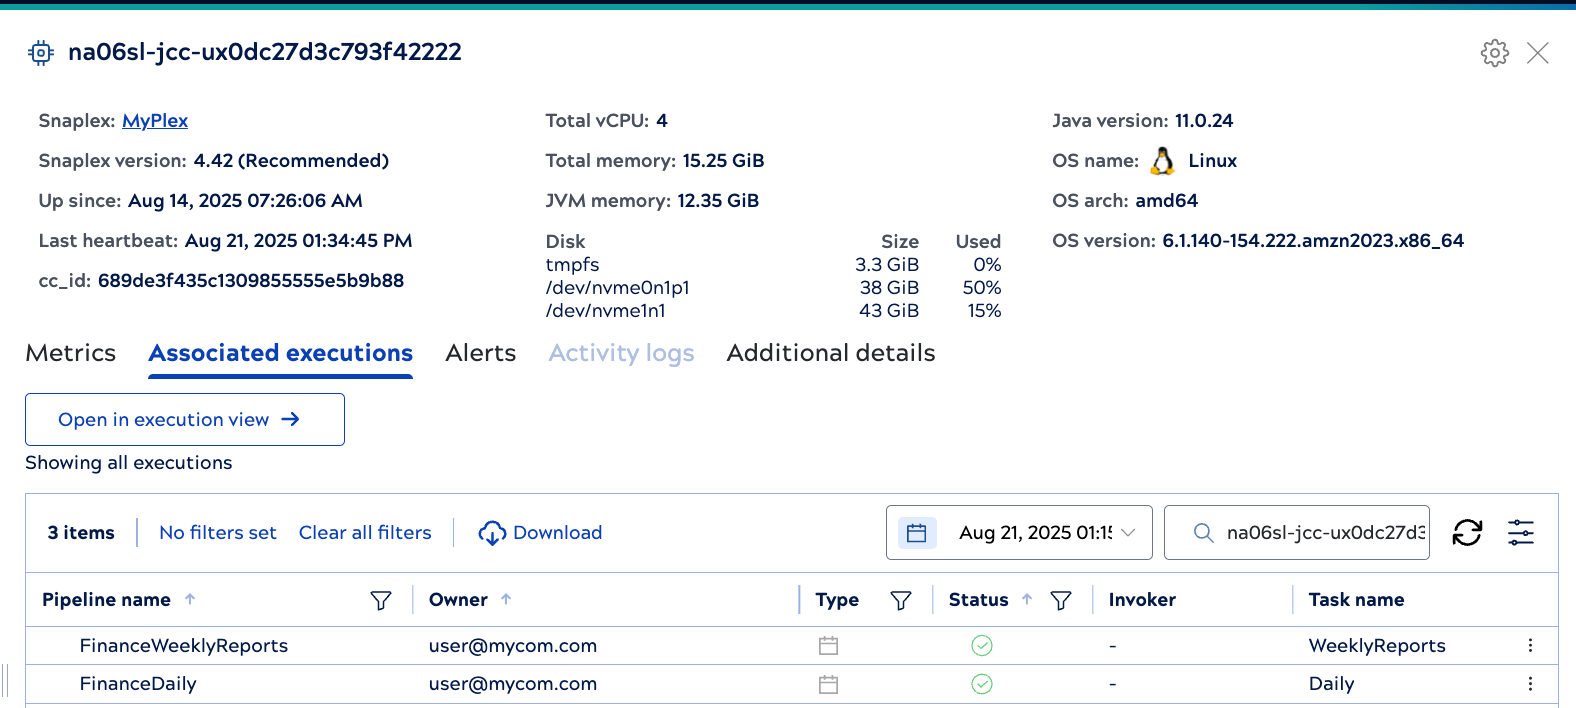The image size is (1576, 708).
Task: Click the calendar icon in date picker
Action: click(917, 533)
